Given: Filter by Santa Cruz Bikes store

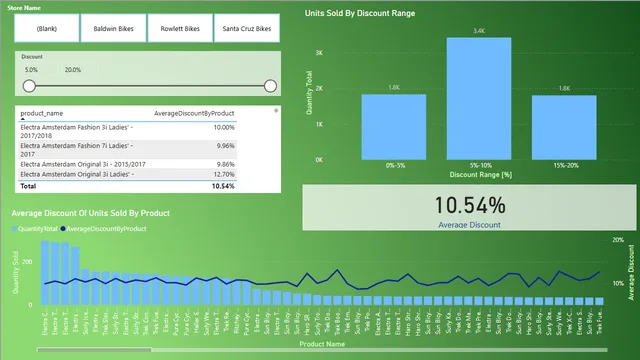Looking at the screenshot, I should point(247,28).
